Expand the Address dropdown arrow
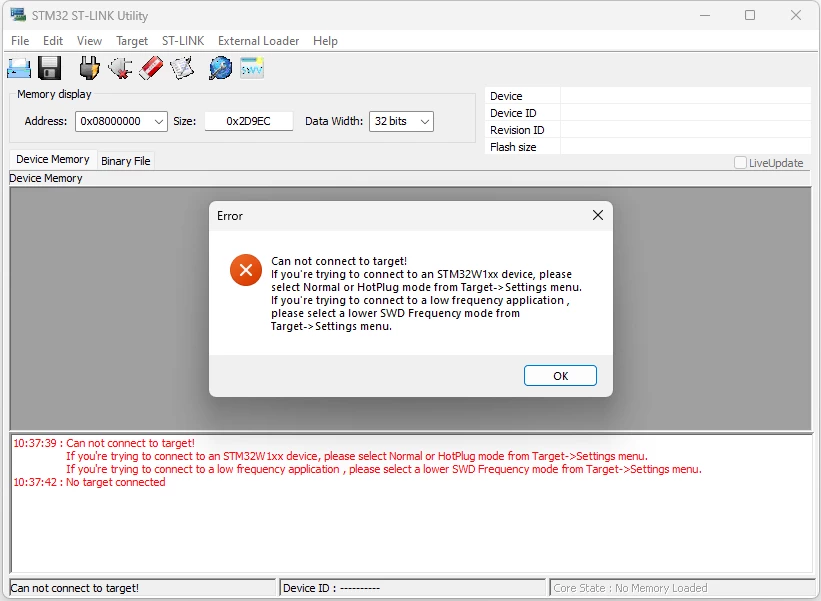The image size is (821, 601). click(159, 121)
